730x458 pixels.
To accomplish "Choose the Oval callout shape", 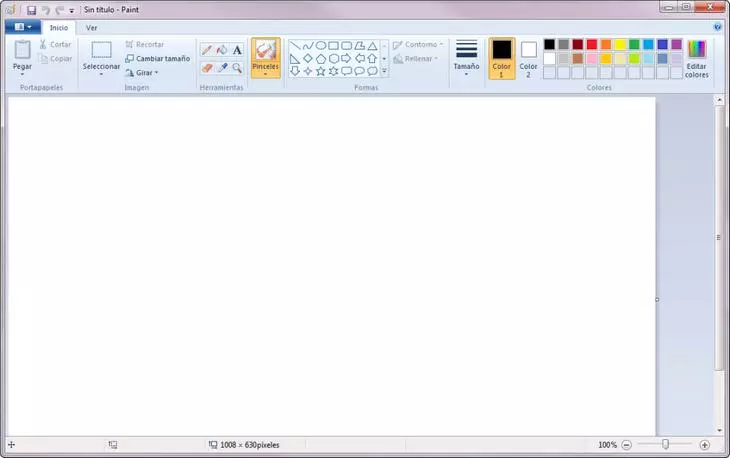I will pos(359,71).
